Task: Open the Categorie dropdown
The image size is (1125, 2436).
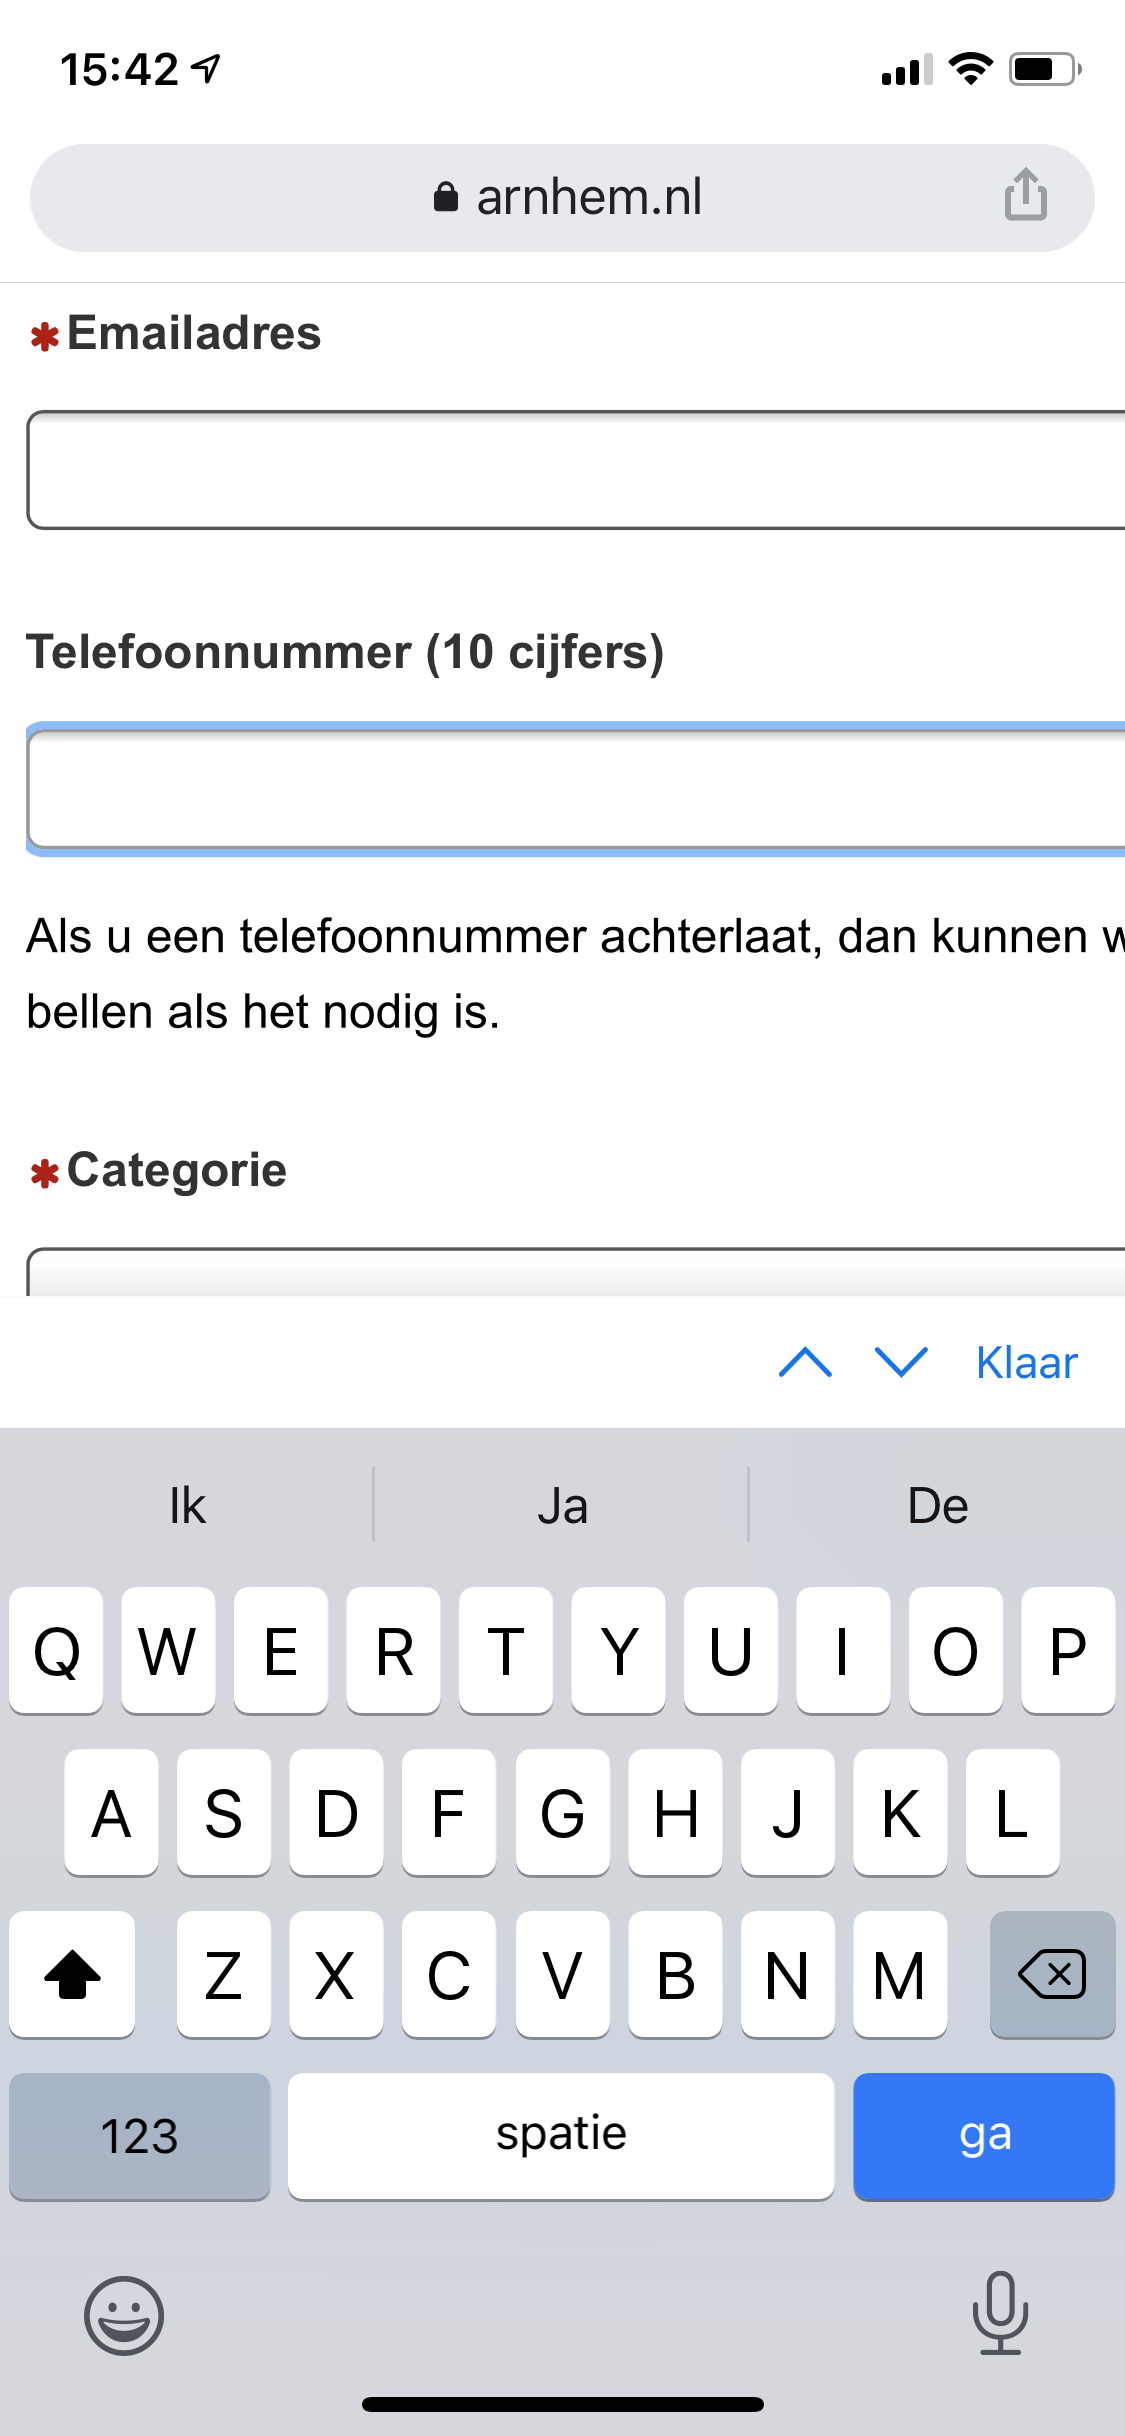Action: click(575, 1273)
